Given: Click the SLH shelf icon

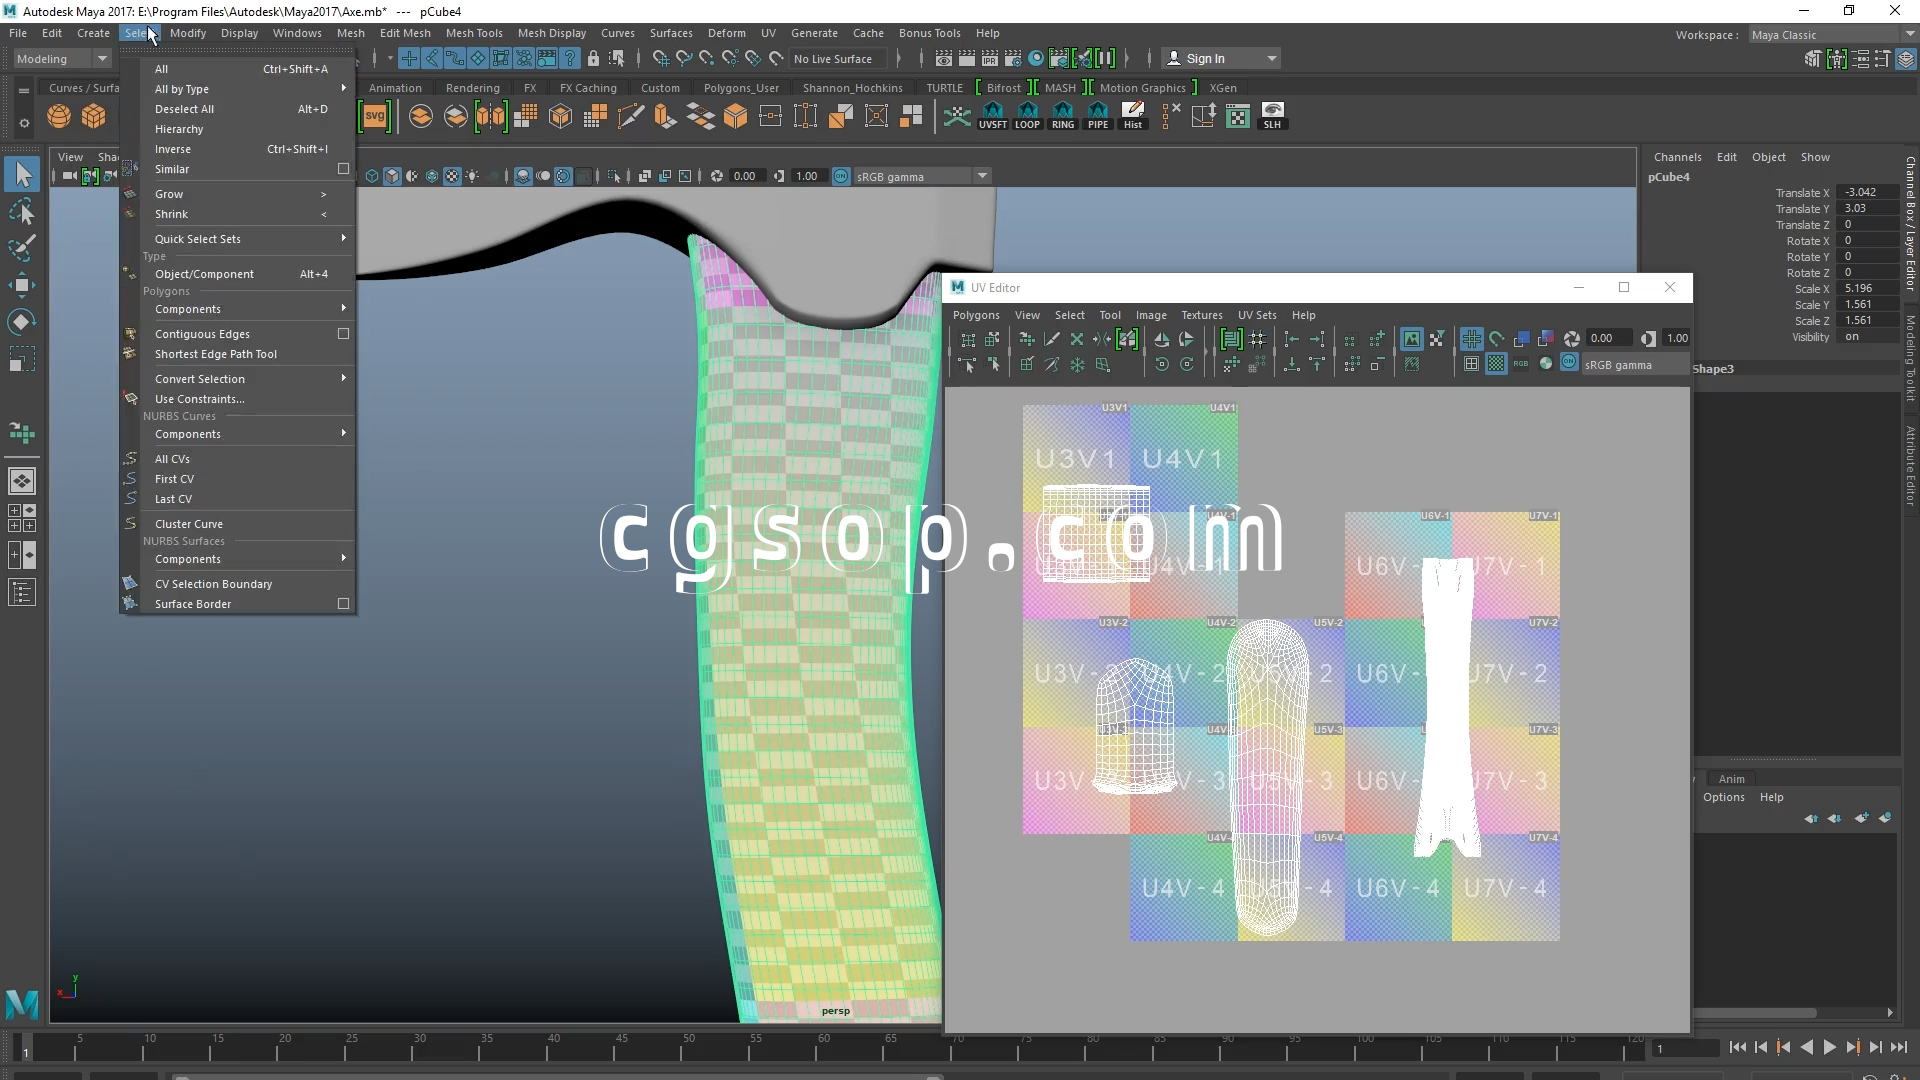Looking at the screenshot, I should click(1272, 115).
